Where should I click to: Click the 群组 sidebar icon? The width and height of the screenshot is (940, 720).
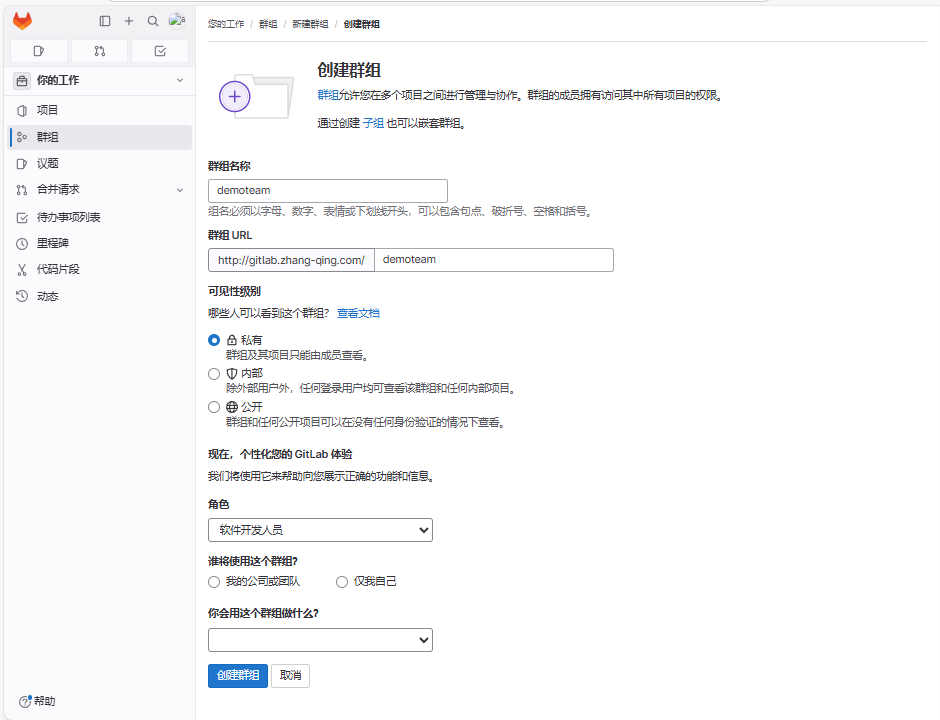click(22, 137)
